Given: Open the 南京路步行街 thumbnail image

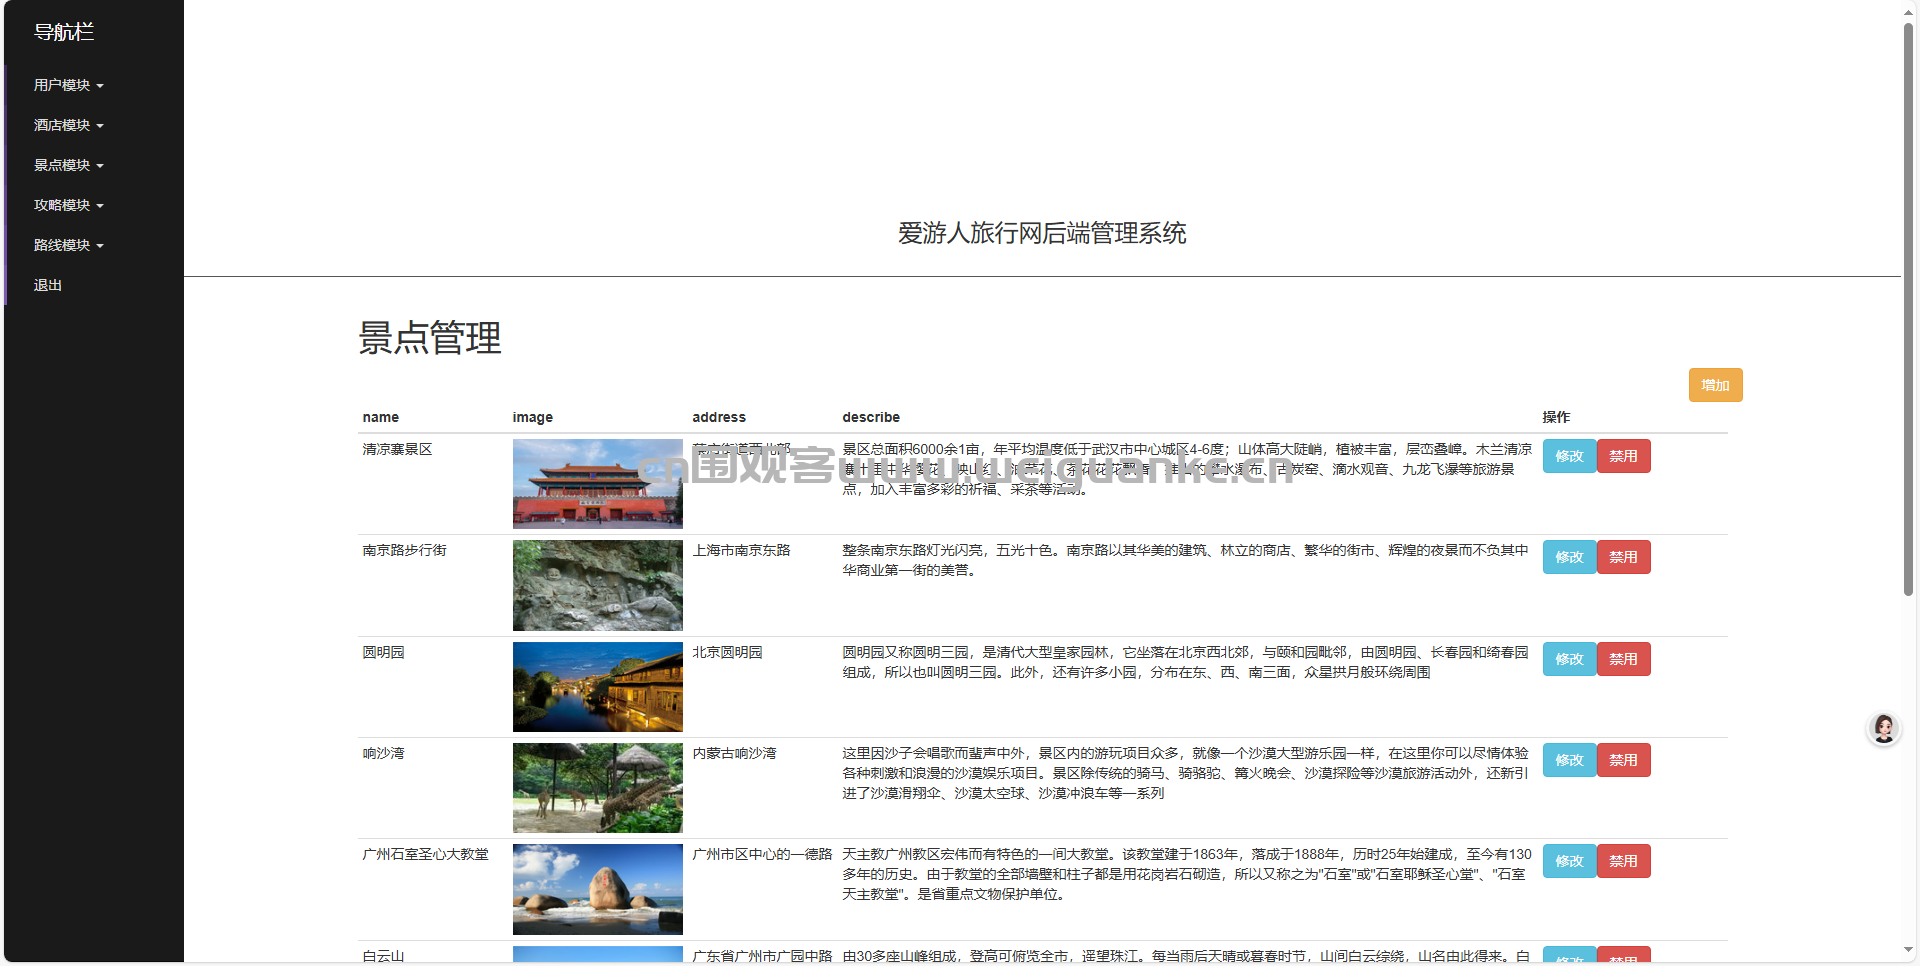Looking at the screenshot, I should [597, 585].
